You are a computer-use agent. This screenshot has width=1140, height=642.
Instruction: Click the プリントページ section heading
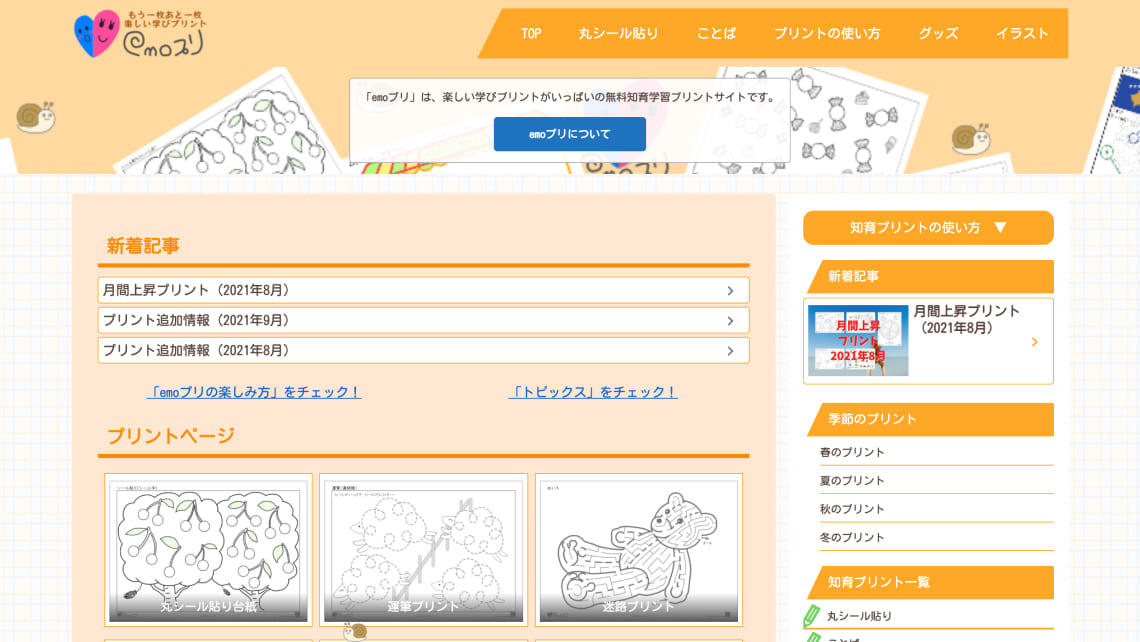coord(171,436)
